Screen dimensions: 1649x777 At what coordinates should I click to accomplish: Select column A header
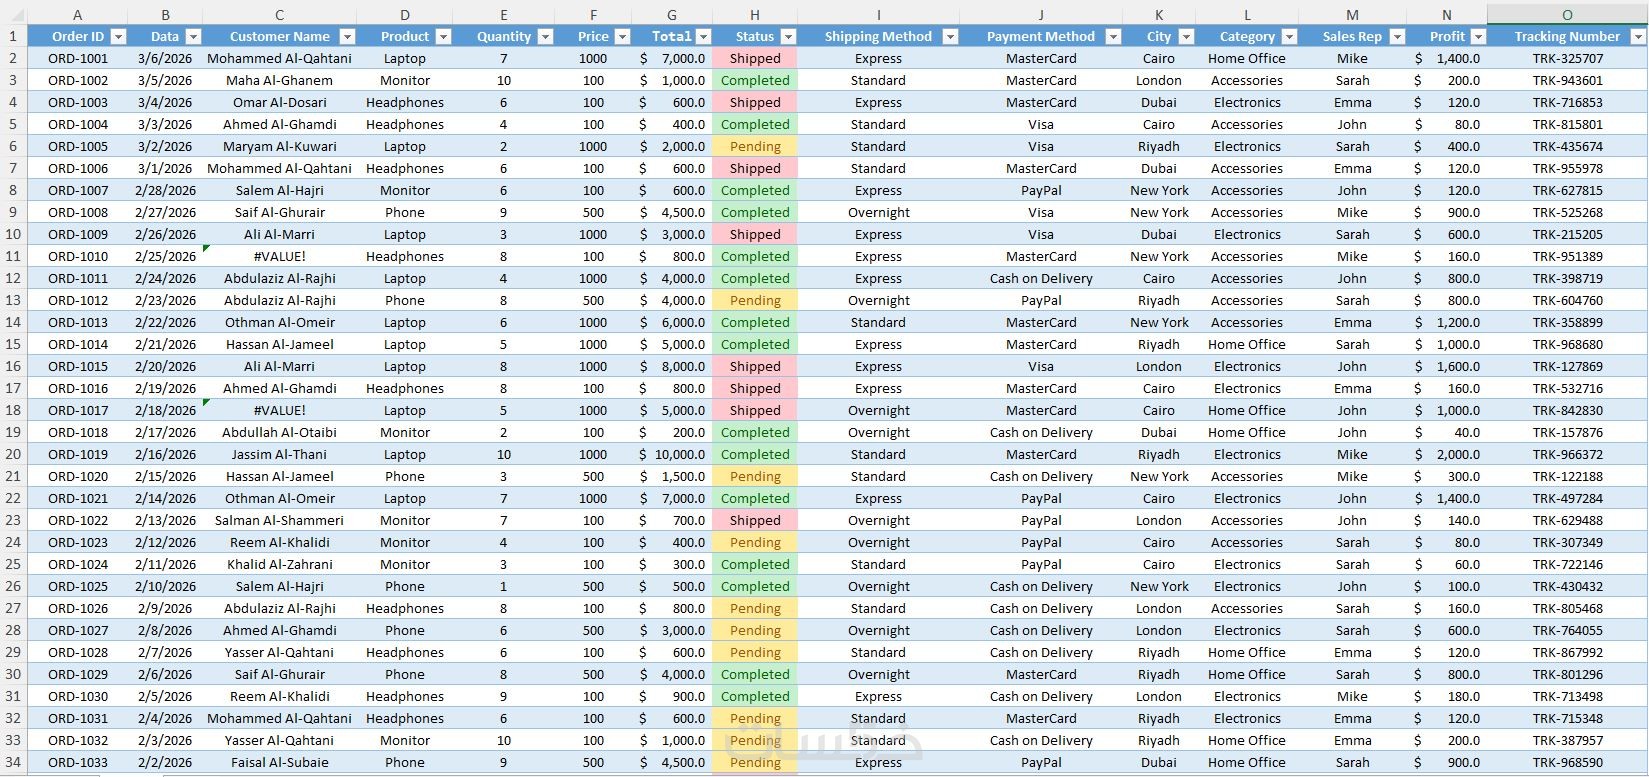point(77,14)
